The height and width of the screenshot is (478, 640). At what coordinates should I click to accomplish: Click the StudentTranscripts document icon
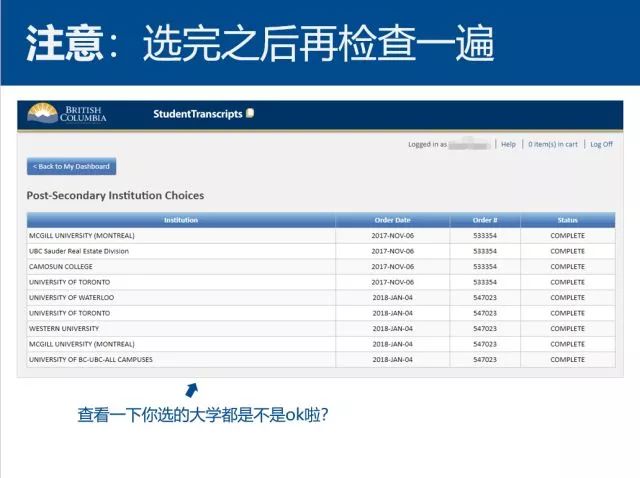click(250, 113)
